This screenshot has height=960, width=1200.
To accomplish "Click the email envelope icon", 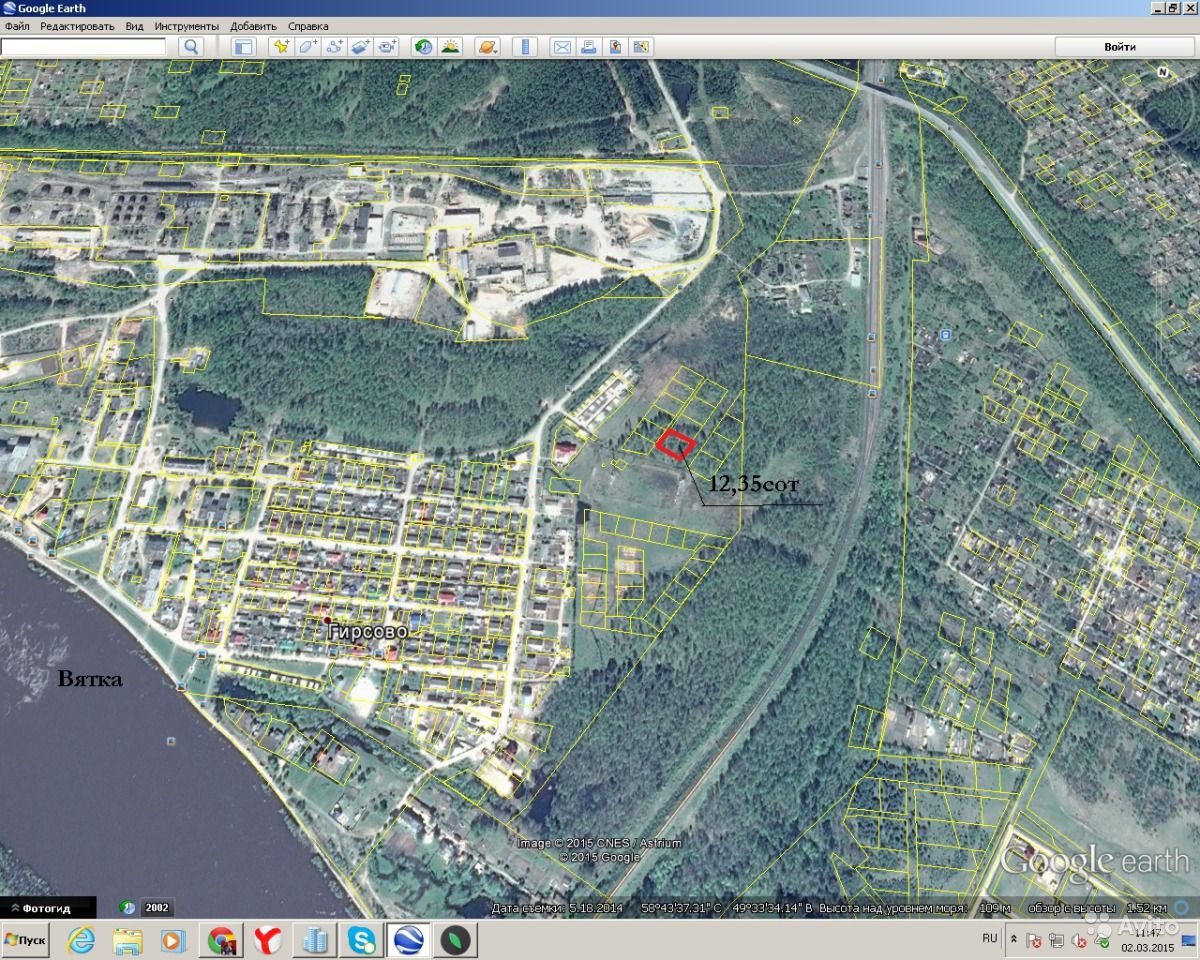I will click(x=562, y=46).
